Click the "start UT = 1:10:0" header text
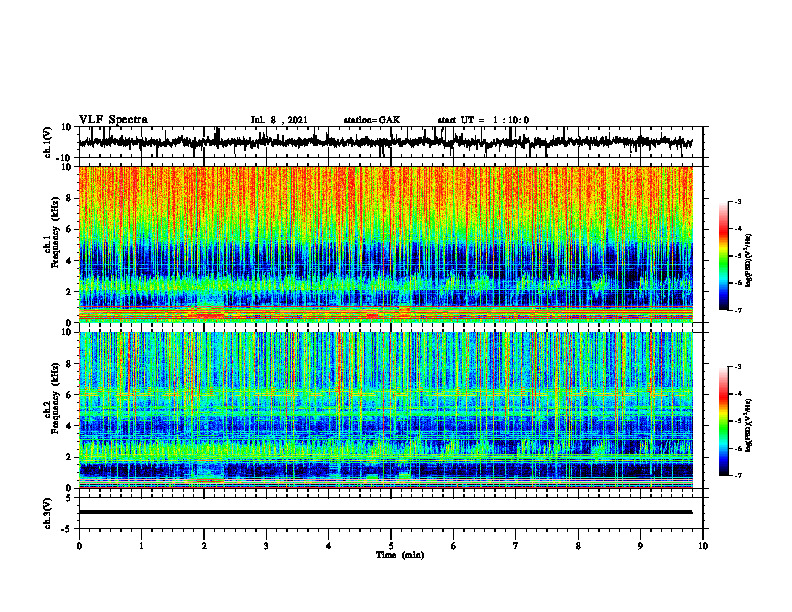The width and height of the screenshot is (792, 612). point(483,120)
